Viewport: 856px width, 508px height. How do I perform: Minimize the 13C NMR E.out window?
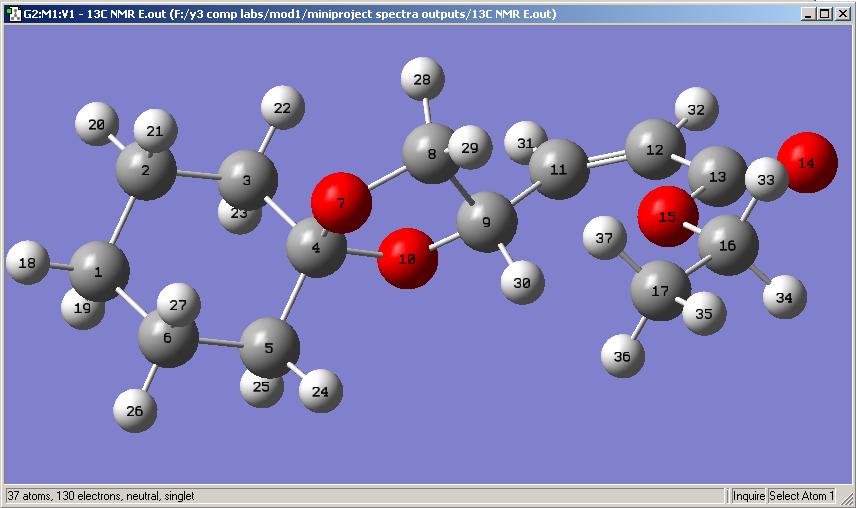(808, 14)
